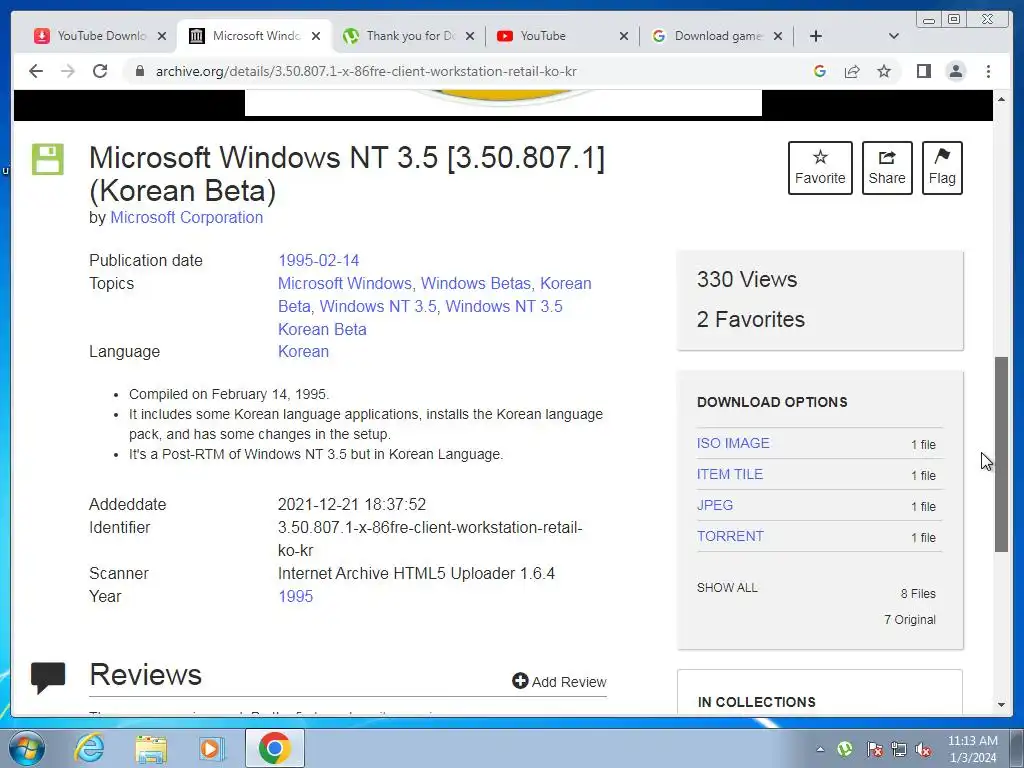Launch Internet Explorer from the taskbar
This screenshot has height=768, width=1024.
pyautogui.click(x=89, y=748)
